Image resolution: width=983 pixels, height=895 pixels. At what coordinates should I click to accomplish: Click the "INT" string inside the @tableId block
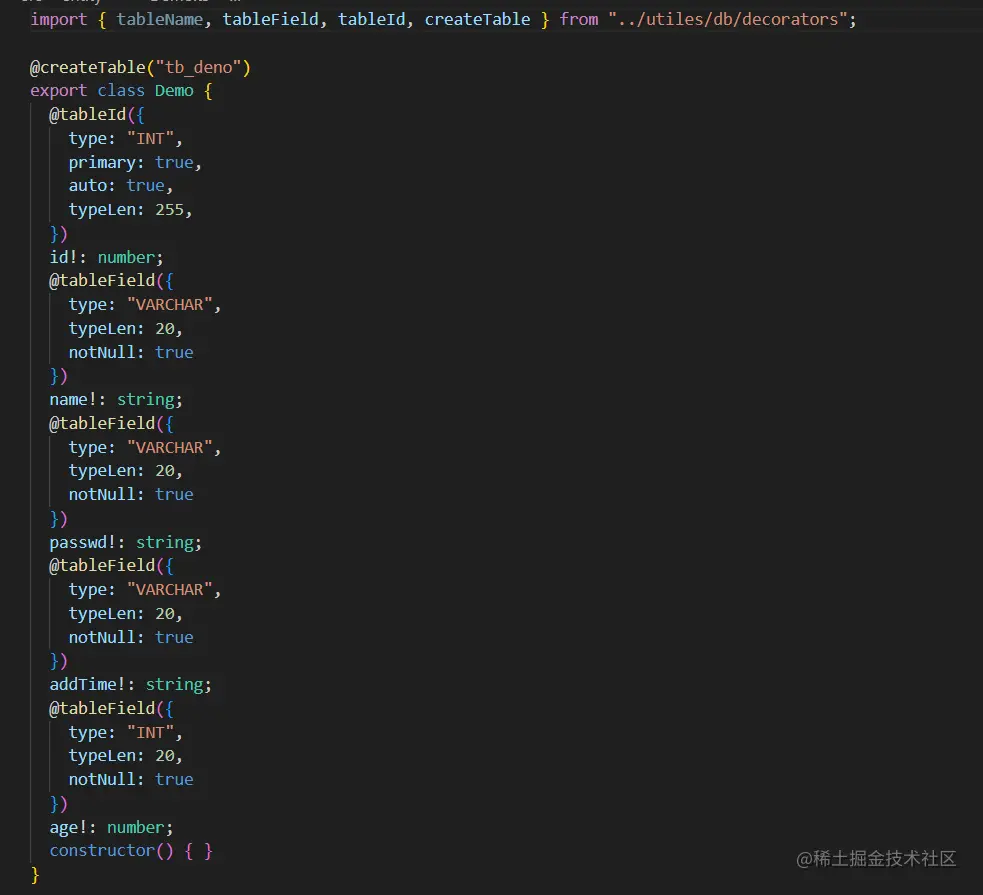(x=150, y=139)
